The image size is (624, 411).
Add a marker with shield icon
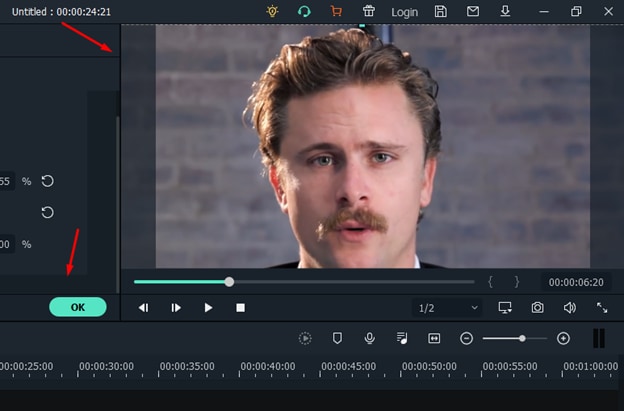pyautogui.click(x=337, y=339)
